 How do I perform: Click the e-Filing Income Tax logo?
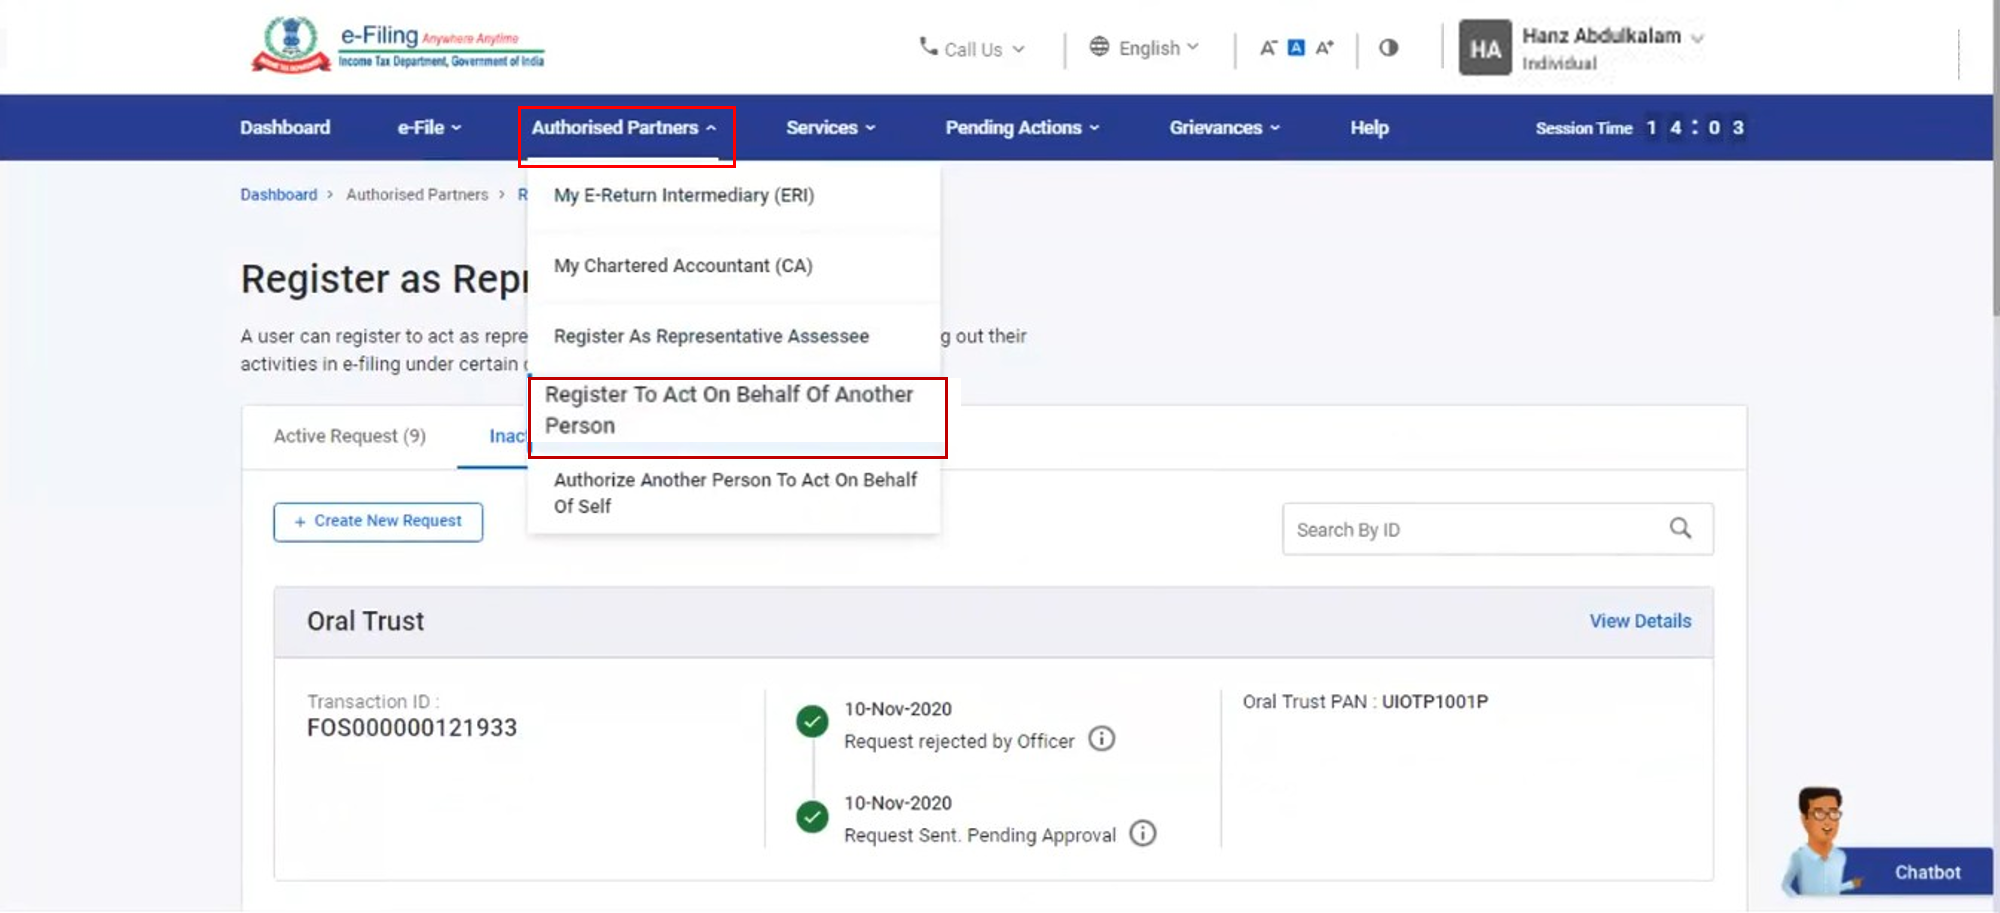(397, 46)
